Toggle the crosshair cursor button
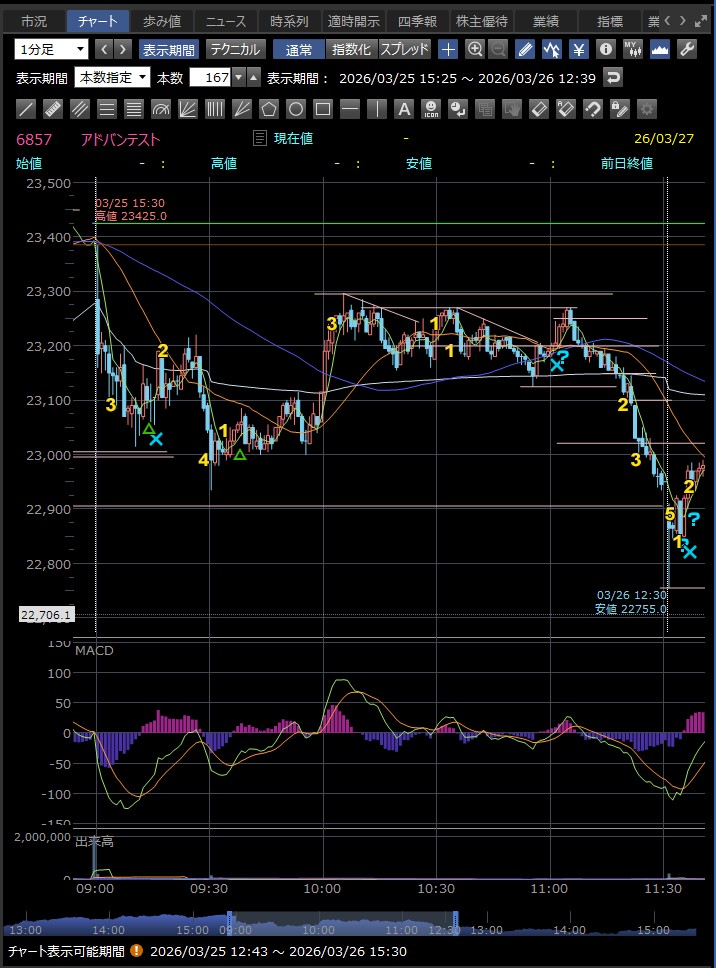This screenshot has width=716, height=968. click(x=449, y=48)
